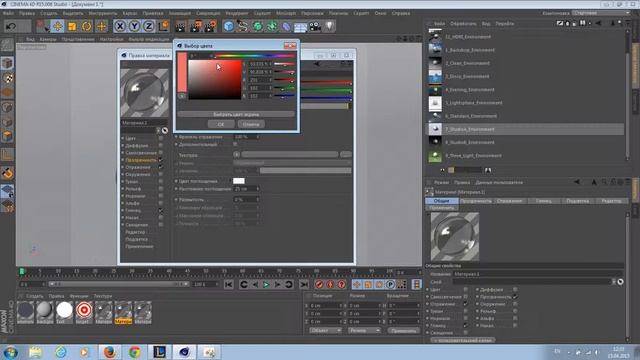Click the P parameter key button in timeline
Image resolution: width=640 pixels, height=360 pixels.
point(390,284)
